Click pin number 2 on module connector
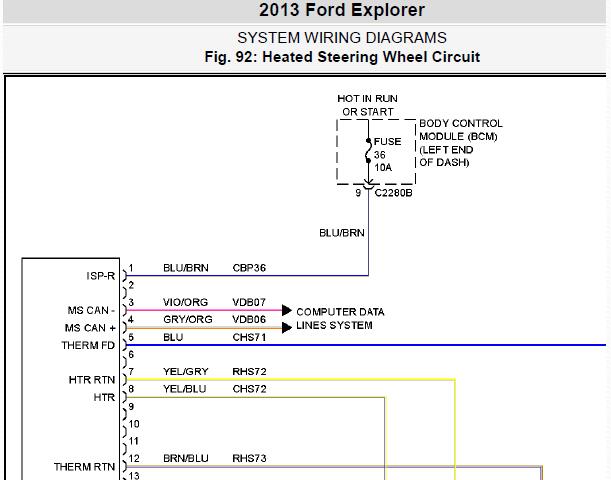The width and height of the screenshot is (611, 480). coord(131,285)
